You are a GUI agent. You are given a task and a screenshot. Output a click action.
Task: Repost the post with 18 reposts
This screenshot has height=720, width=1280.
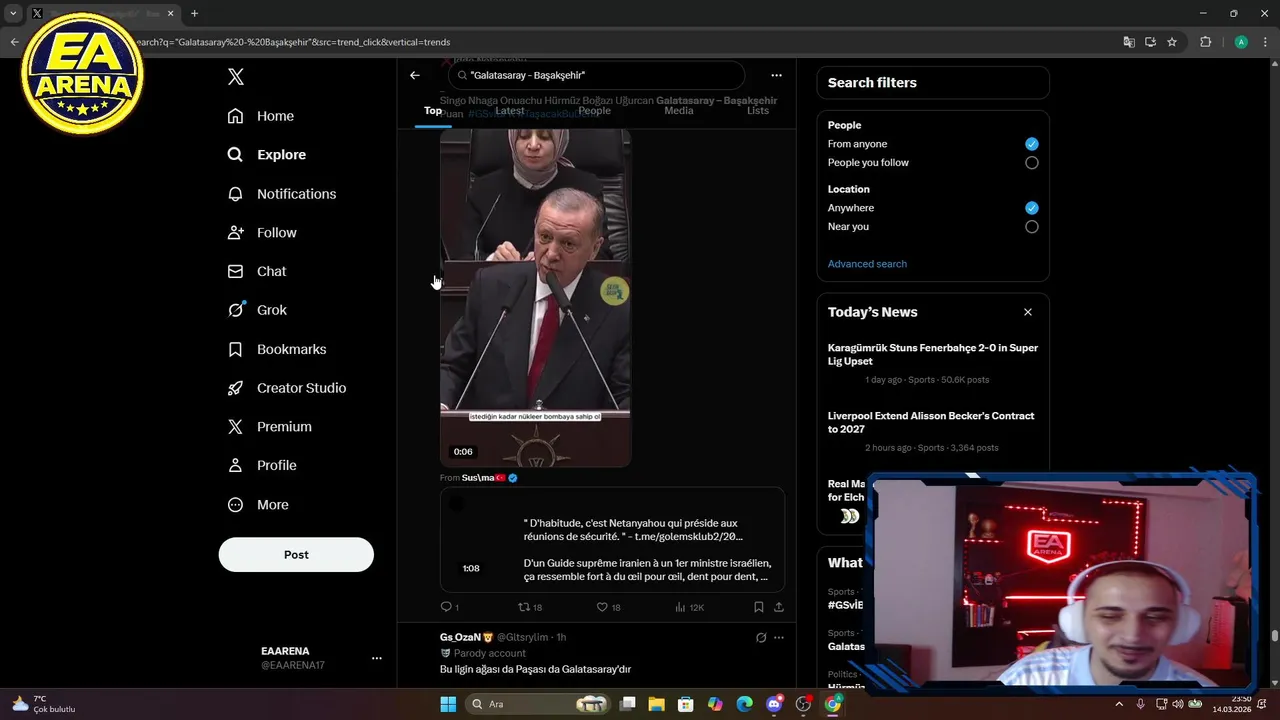pos(529,607)
